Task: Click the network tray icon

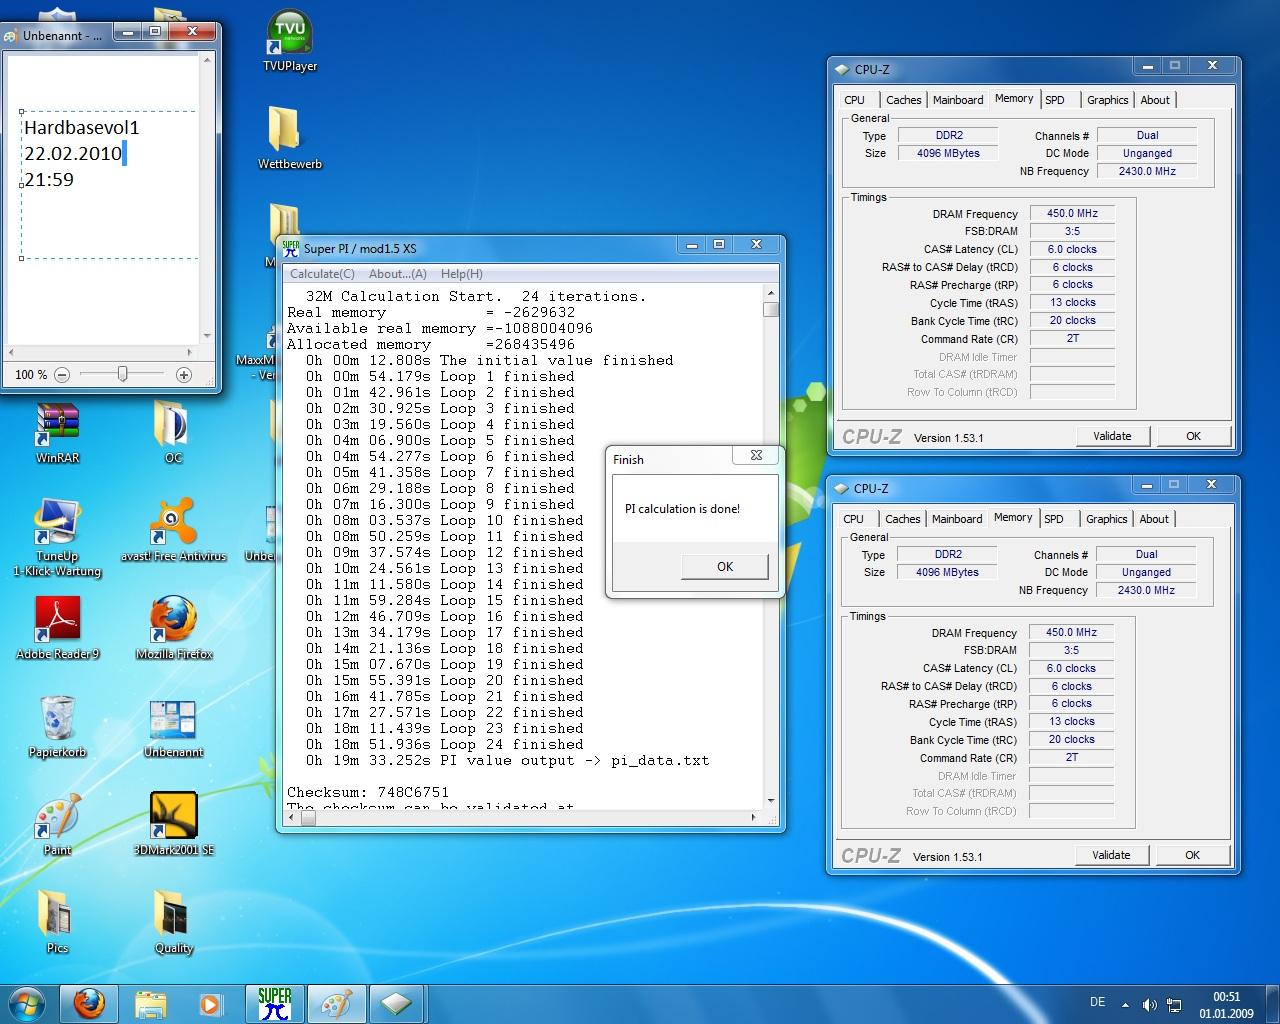Action: tap(1175, 1004)
